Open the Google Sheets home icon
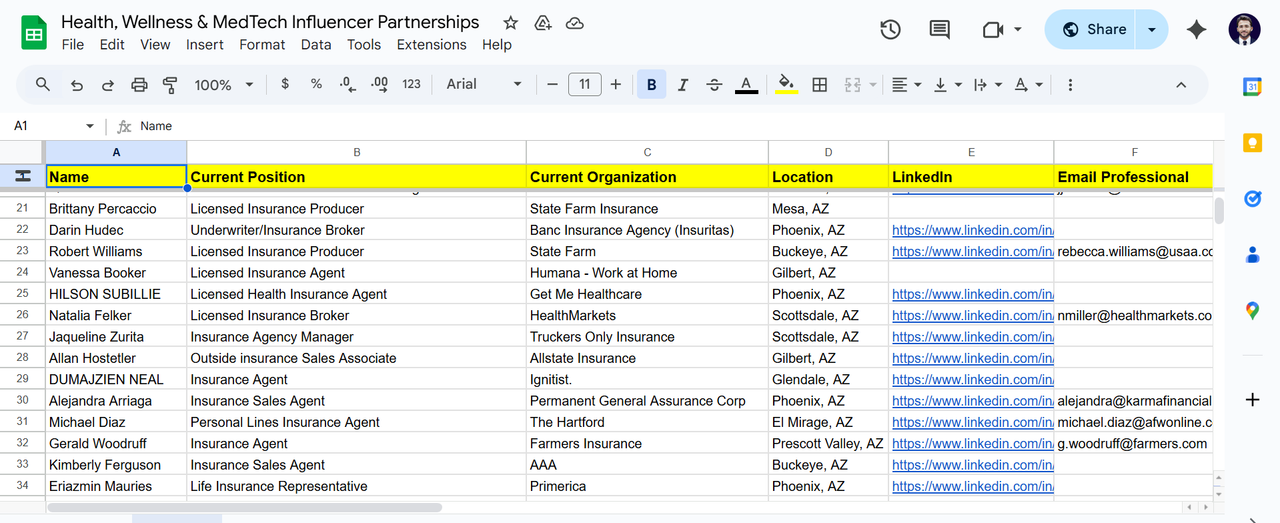 click(x=34, y=33)
